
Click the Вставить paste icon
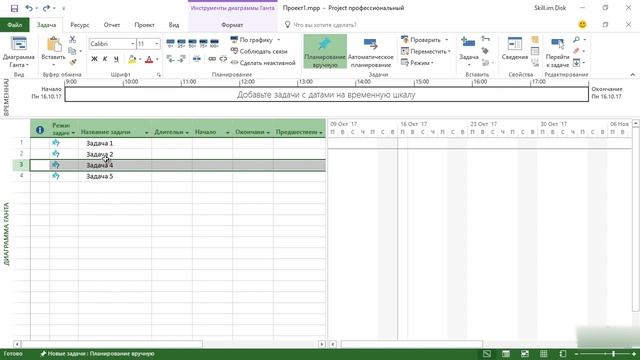(53, 45)
